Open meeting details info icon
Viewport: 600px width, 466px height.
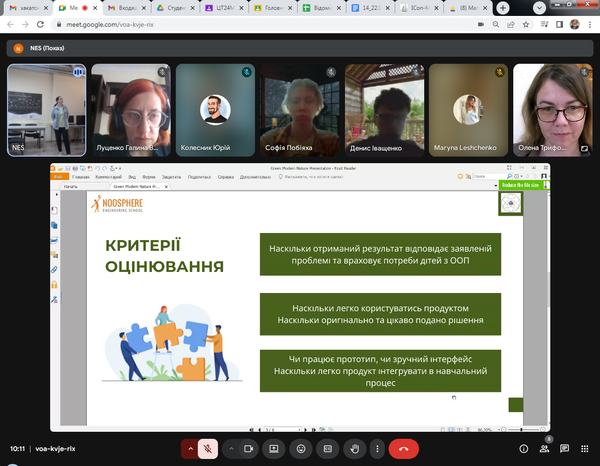pyautogui.click(x=524, y=449)
